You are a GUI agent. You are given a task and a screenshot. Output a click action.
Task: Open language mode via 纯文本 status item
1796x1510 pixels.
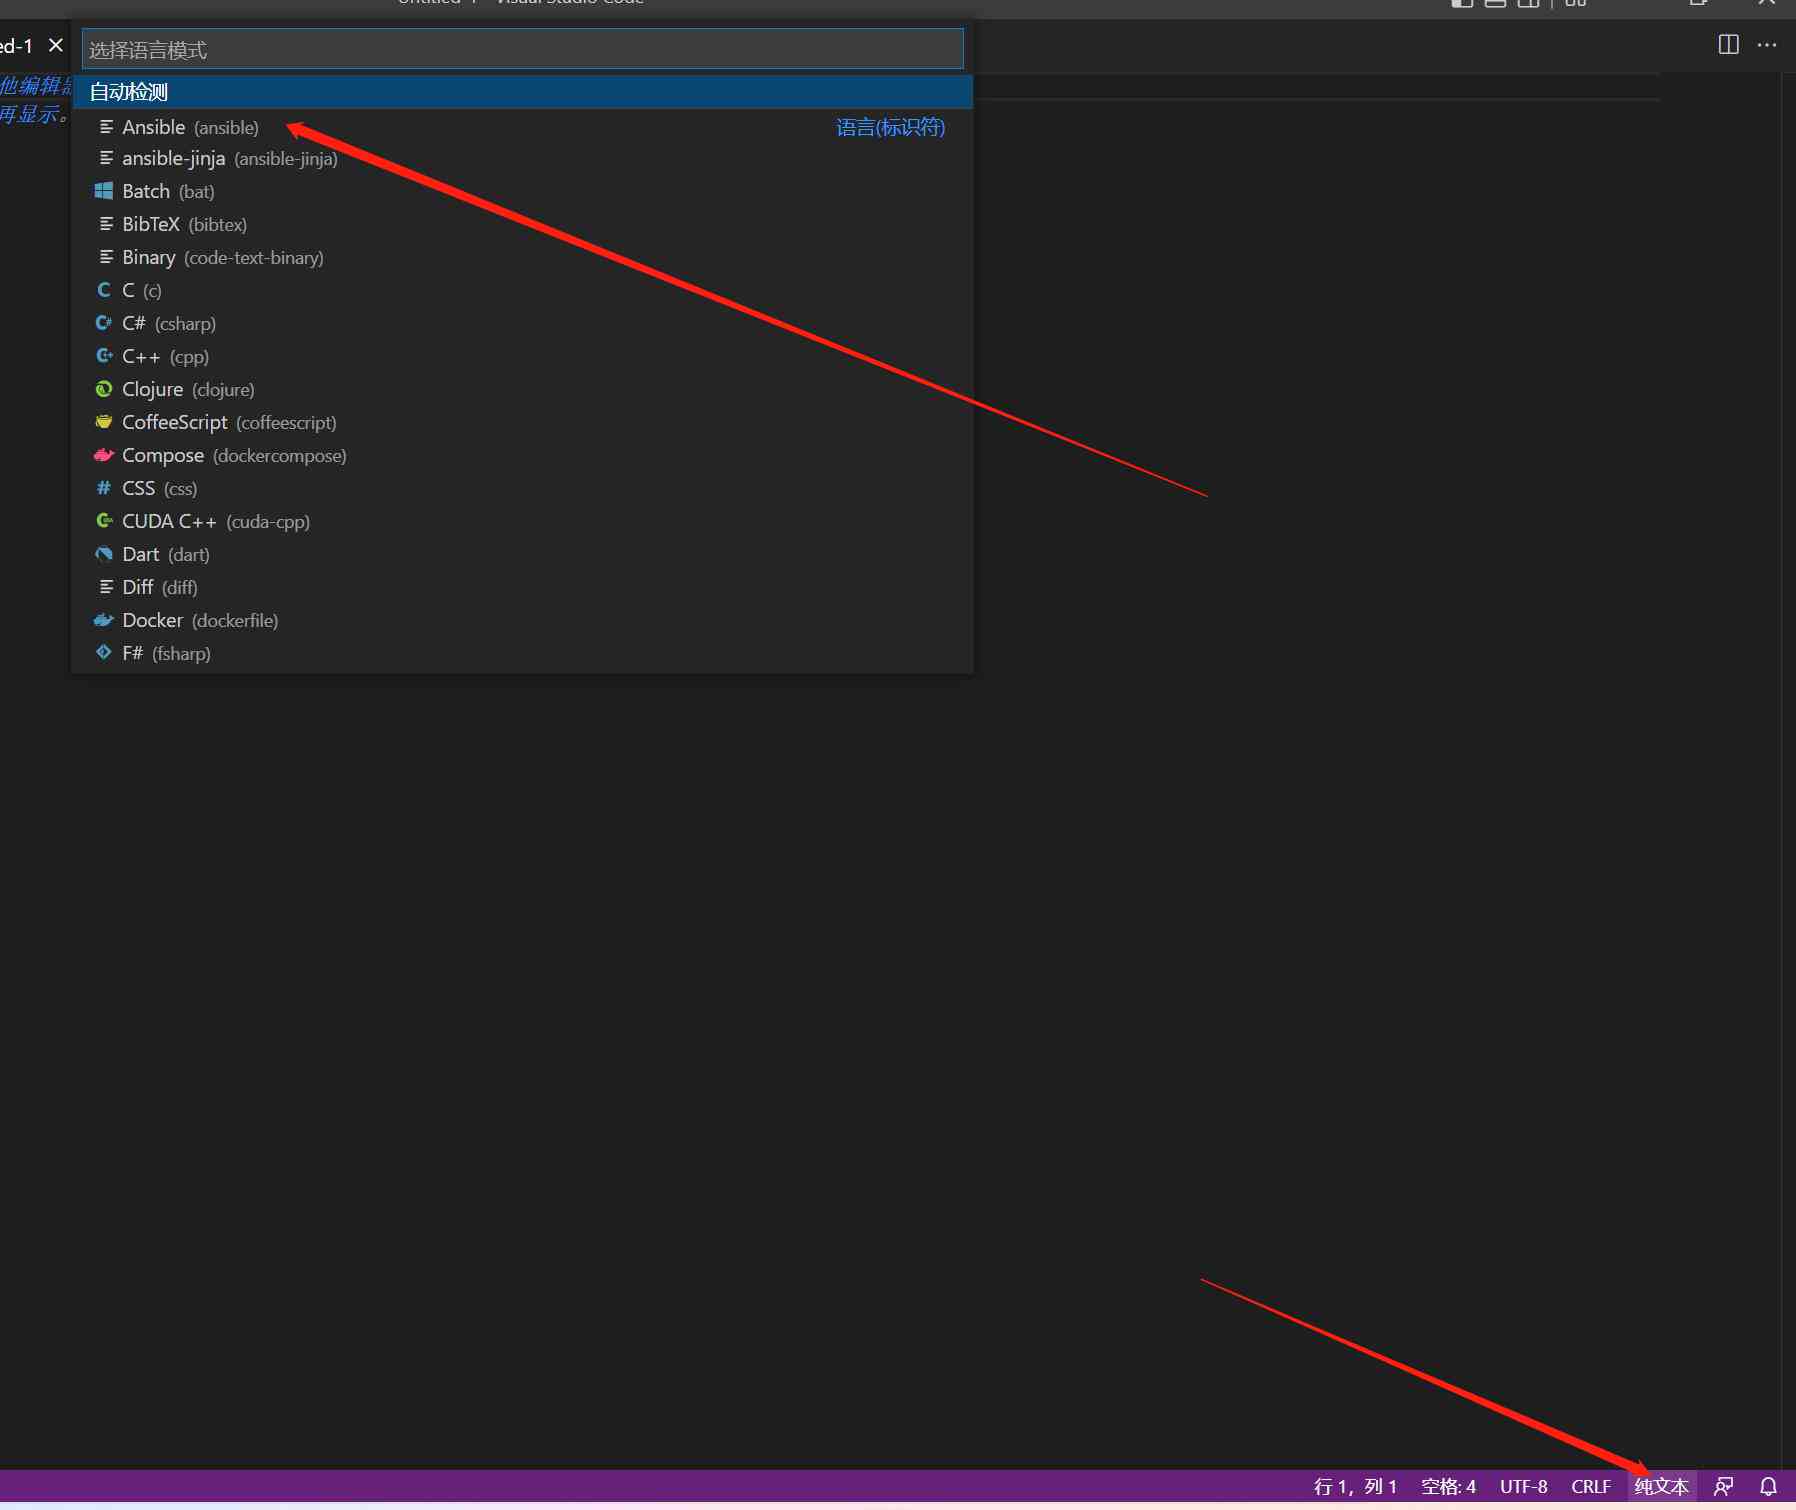(1661, 1486)
